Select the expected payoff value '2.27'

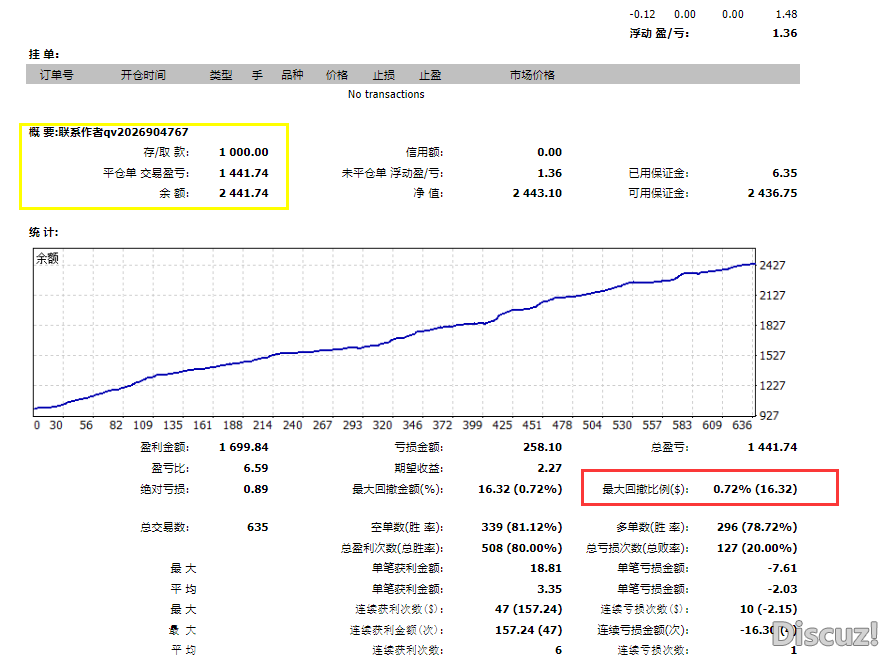coord(550,469)
